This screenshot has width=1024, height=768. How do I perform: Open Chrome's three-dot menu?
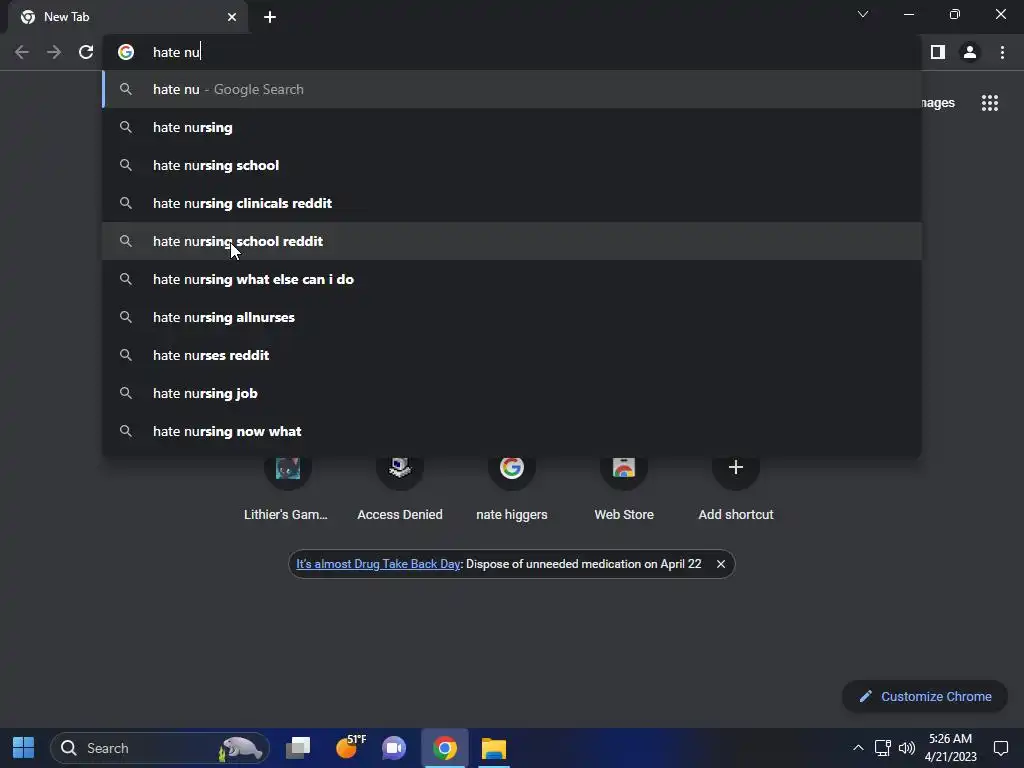(1002, 52)
